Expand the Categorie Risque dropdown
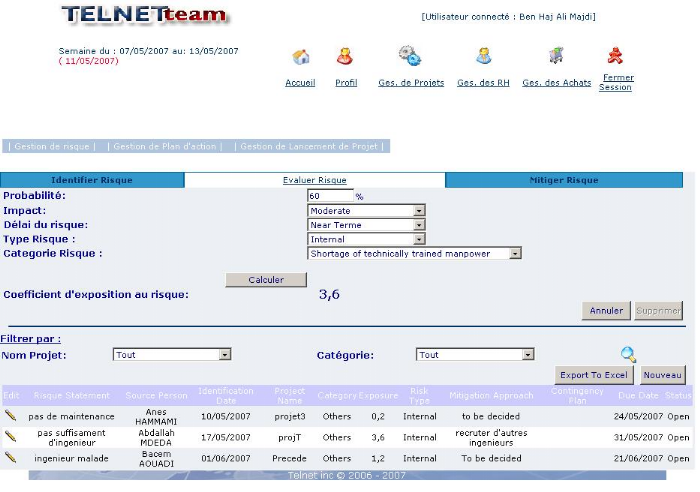The image size is (700, 492). [515, 254]
